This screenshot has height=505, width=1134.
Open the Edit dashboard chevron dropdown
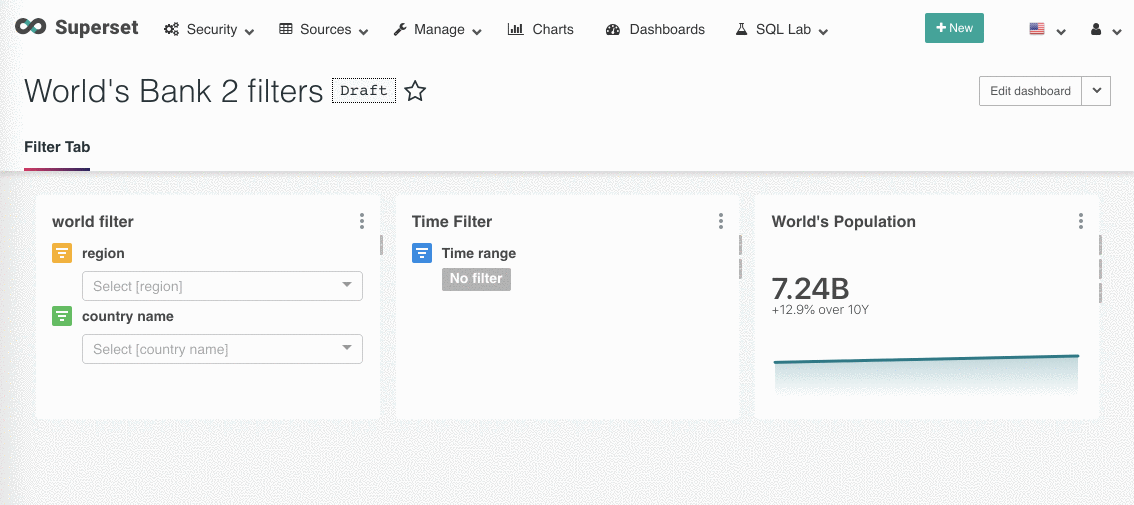coord(1096,91)
